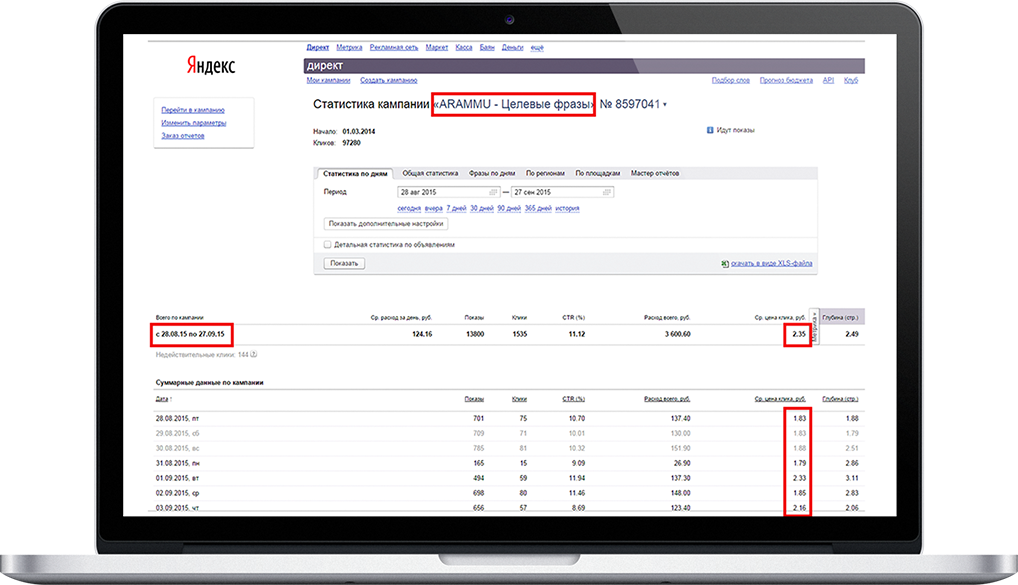
Task: Click Изменить параметры in sidebar
Action: pos(193,123)
